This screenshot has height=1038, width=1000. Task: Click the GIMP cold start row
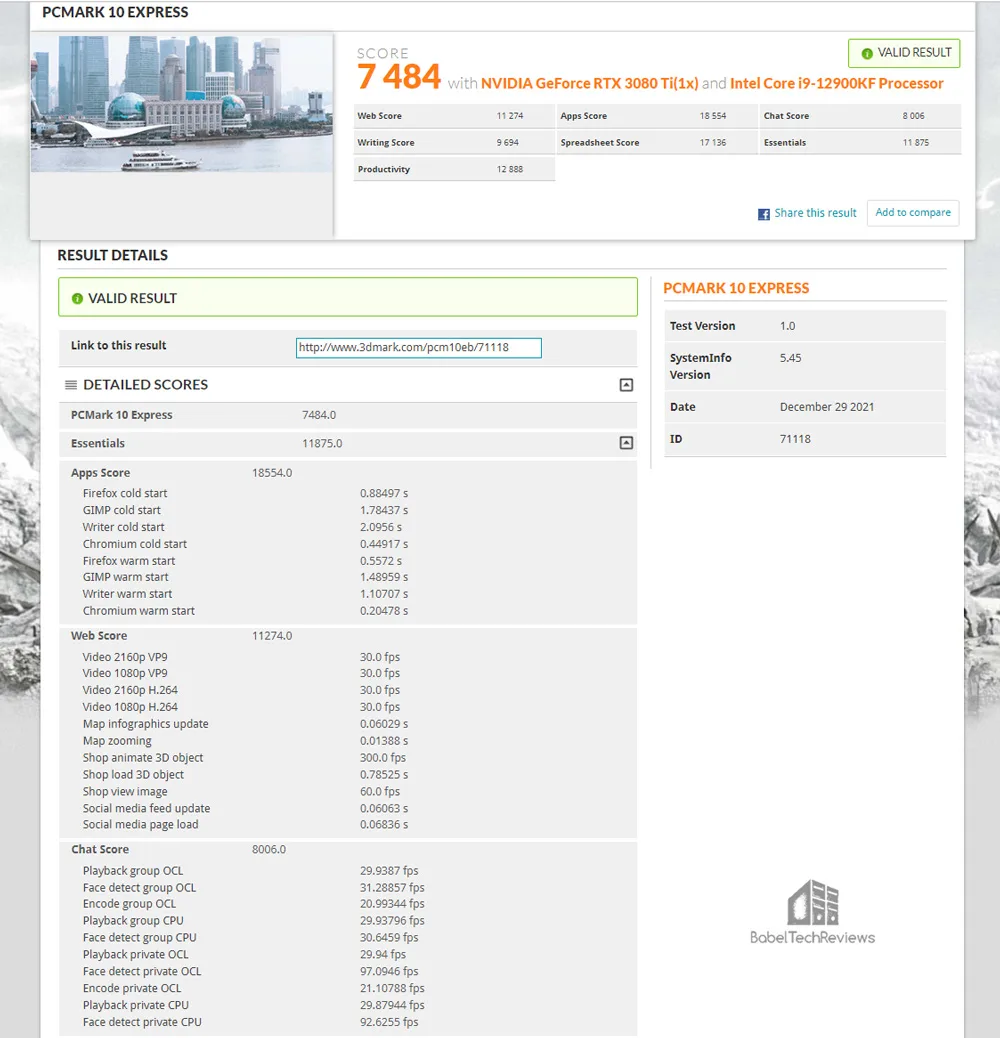tap(348, 510)
